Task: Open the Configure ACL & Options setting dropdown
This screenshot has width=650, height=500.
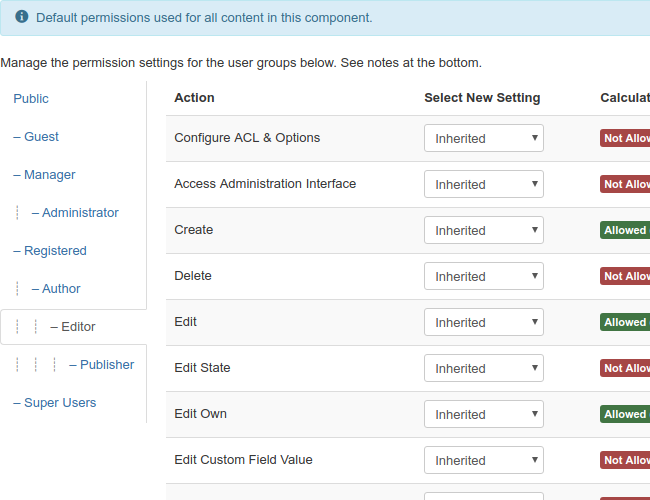Action: tap(484, 139)
